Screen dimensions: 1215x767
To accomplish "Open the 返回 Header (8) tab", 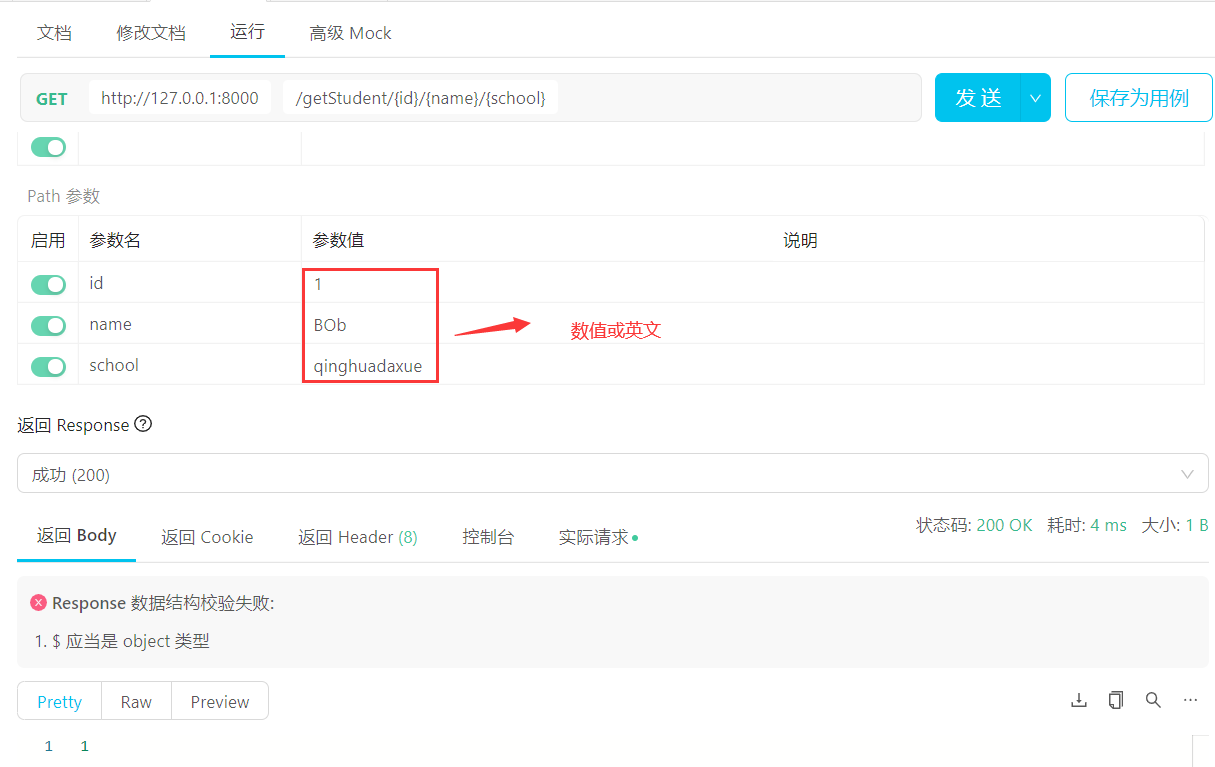I will [357, 536].
